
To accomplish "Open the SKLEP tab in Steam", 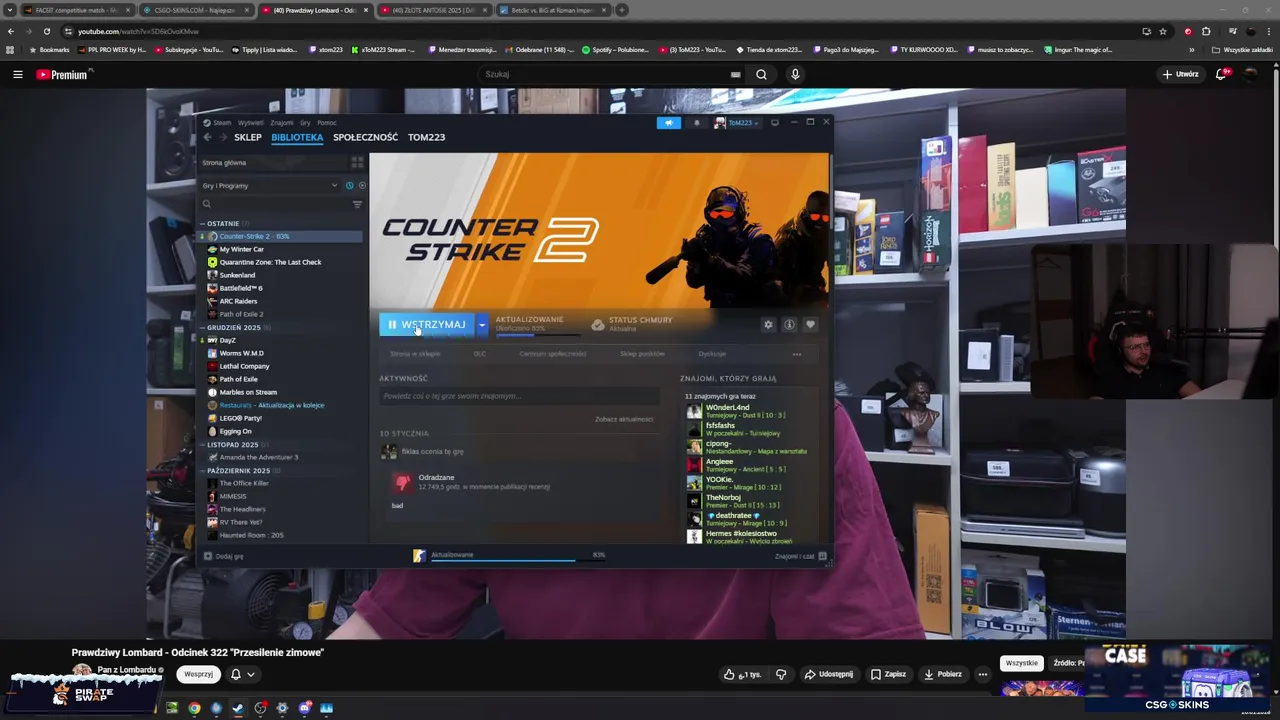I will [248, 137].
